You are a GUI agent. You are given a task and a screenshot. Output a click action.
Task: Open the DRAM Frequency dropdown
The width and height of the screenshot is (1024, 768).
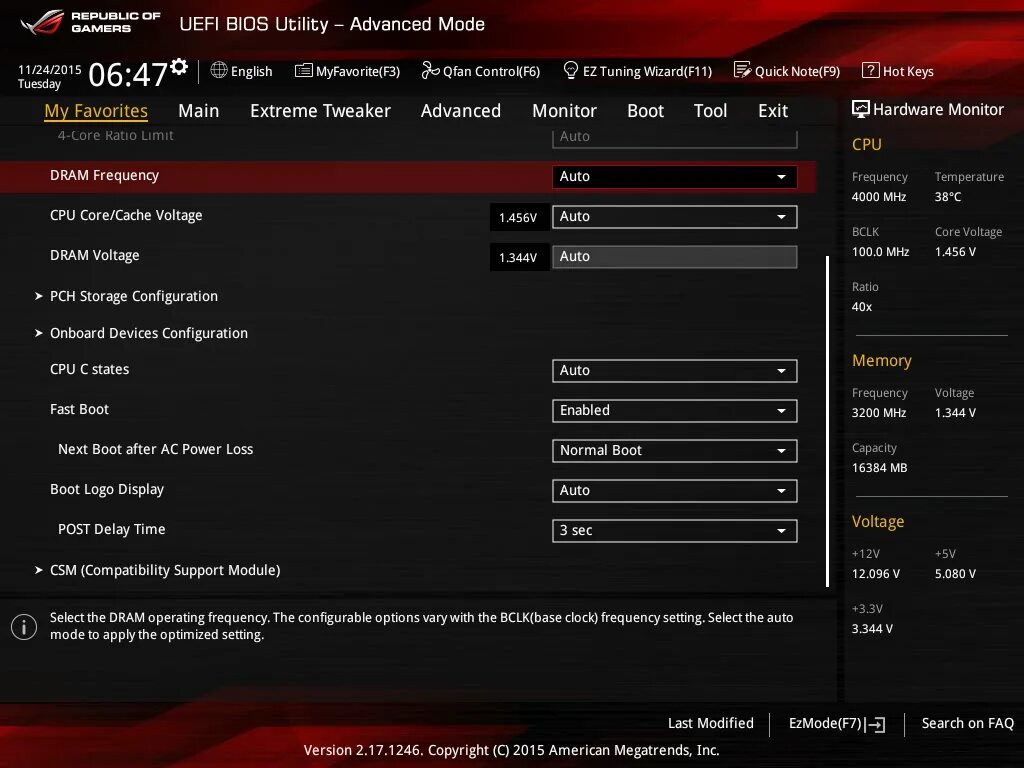click(x=675, y=176)
